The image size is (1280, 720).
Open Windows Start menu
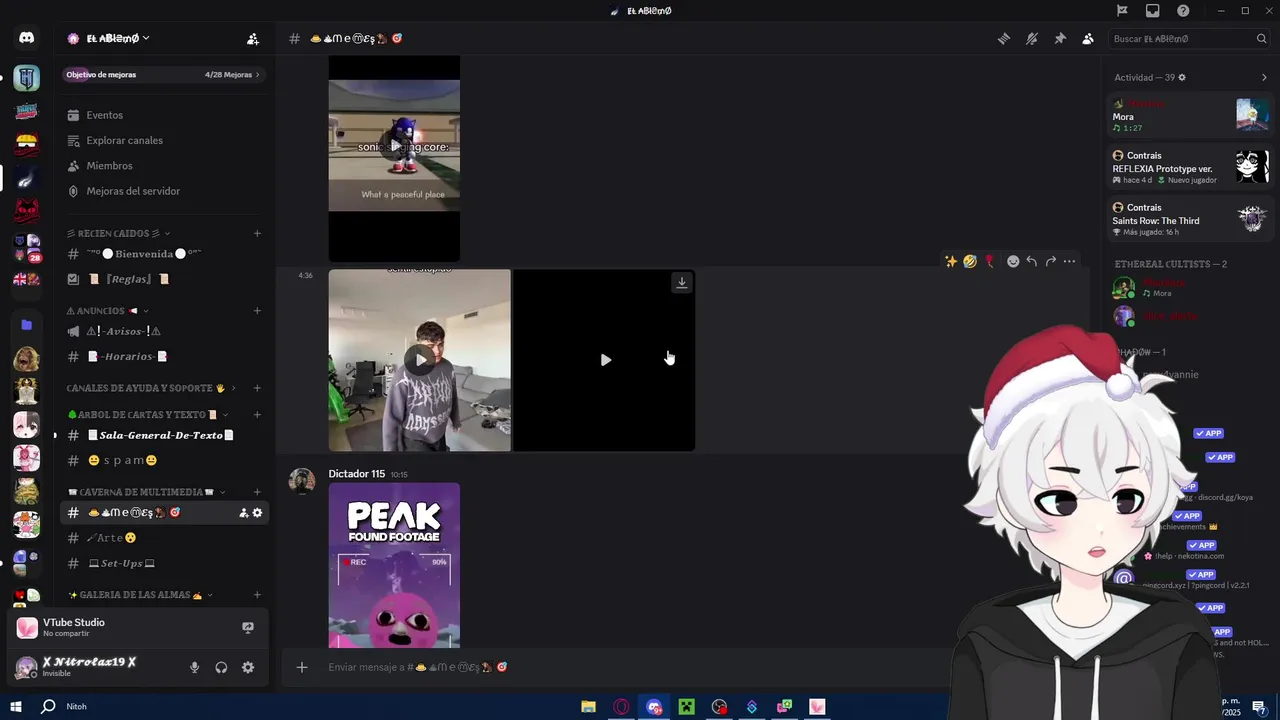16,706
